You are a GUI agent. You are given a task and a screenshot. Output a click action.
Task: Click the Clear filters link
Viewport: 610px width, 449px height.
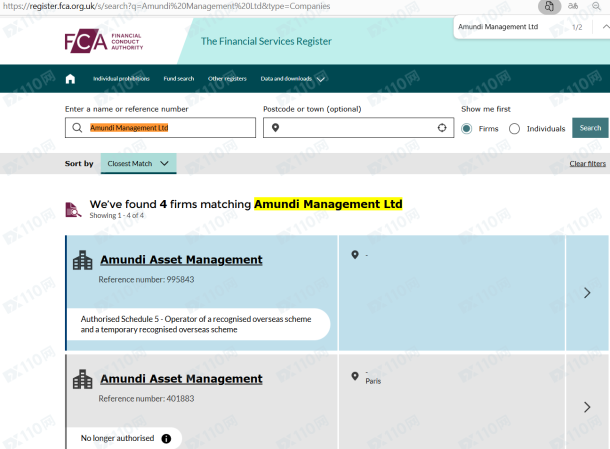click(587, 163)
